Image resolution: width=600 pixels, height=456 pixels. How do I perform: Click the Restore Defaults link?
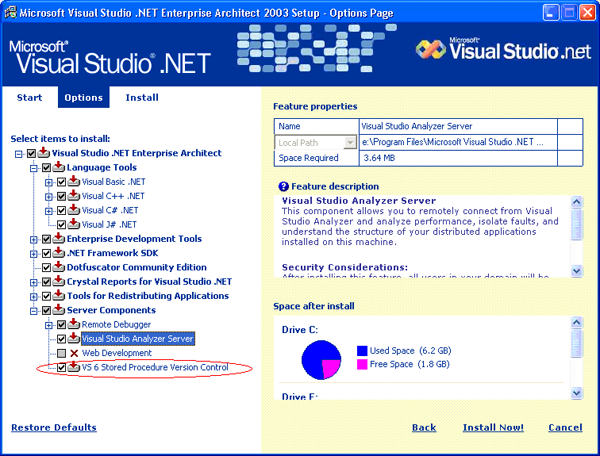[53, 428]
